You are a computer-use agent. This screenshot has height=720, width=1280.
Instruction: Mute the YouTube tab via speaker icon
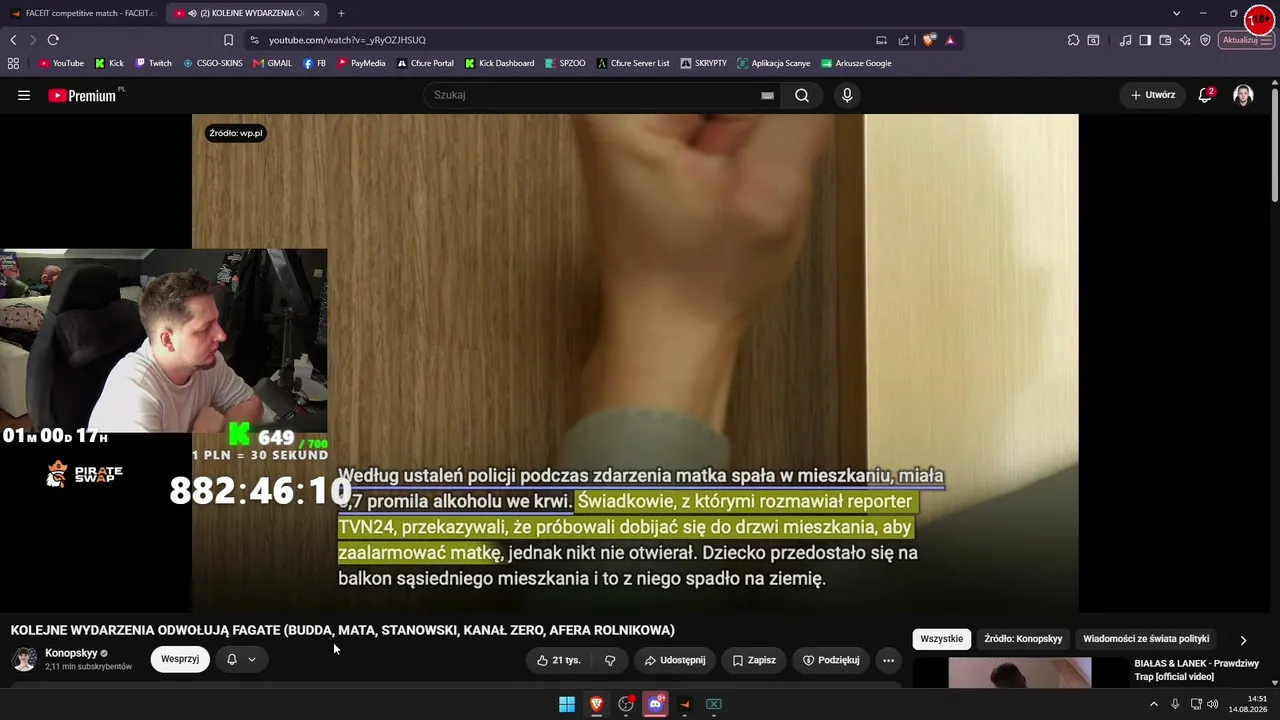pyautogui.click(x=192, y=13)
